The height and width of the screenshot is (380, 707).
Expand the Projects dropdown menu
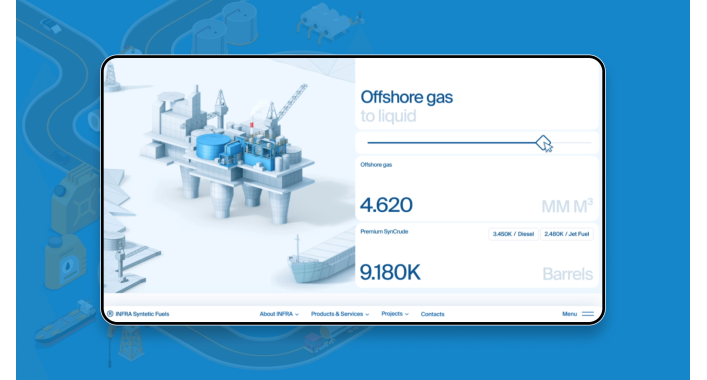[395, 314]
